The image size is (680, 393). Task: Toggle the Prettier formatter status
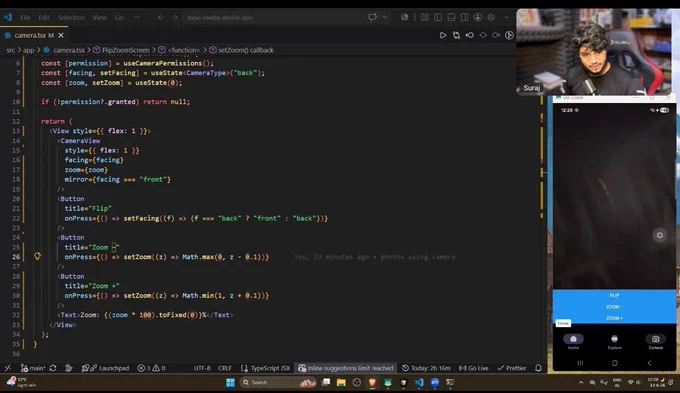click(511, 368)
